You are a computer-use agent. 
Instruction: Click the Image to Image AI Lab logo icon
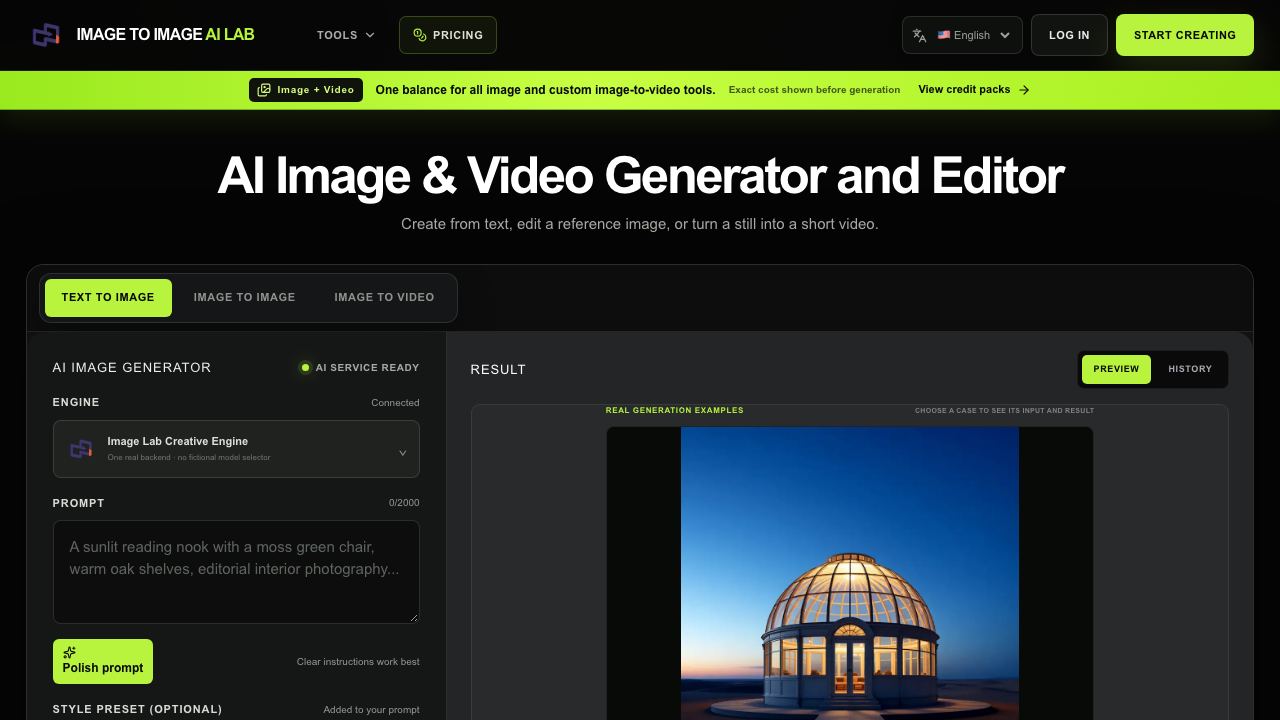coord(46,35)
